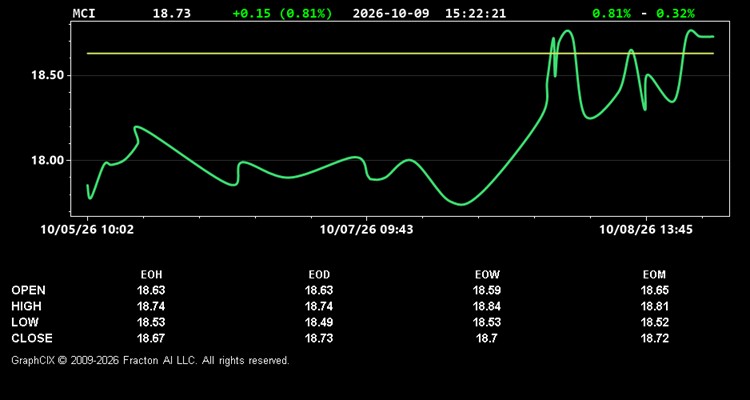Select EOD close value 18.73

click(319, 338)
